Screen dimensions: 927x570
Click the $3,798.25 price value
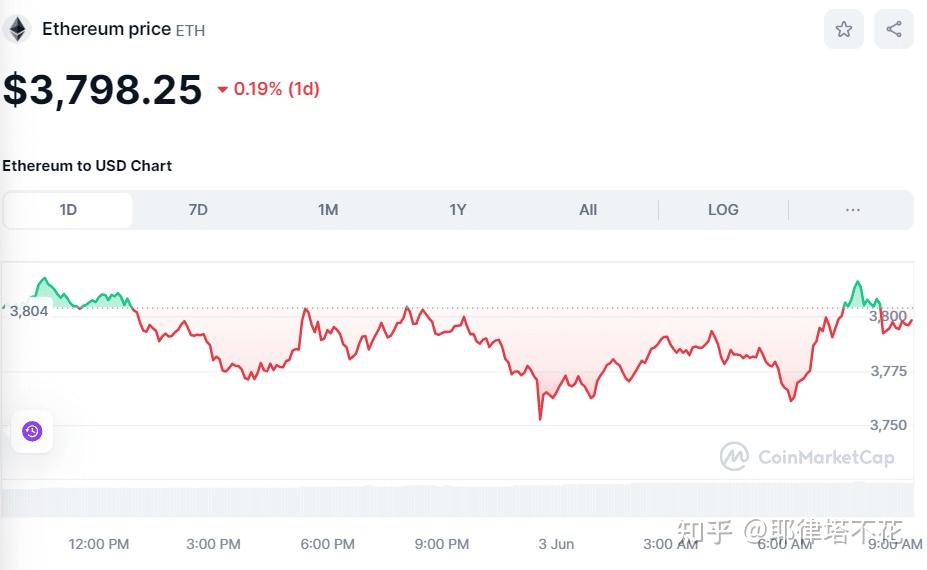click(102, 89)
